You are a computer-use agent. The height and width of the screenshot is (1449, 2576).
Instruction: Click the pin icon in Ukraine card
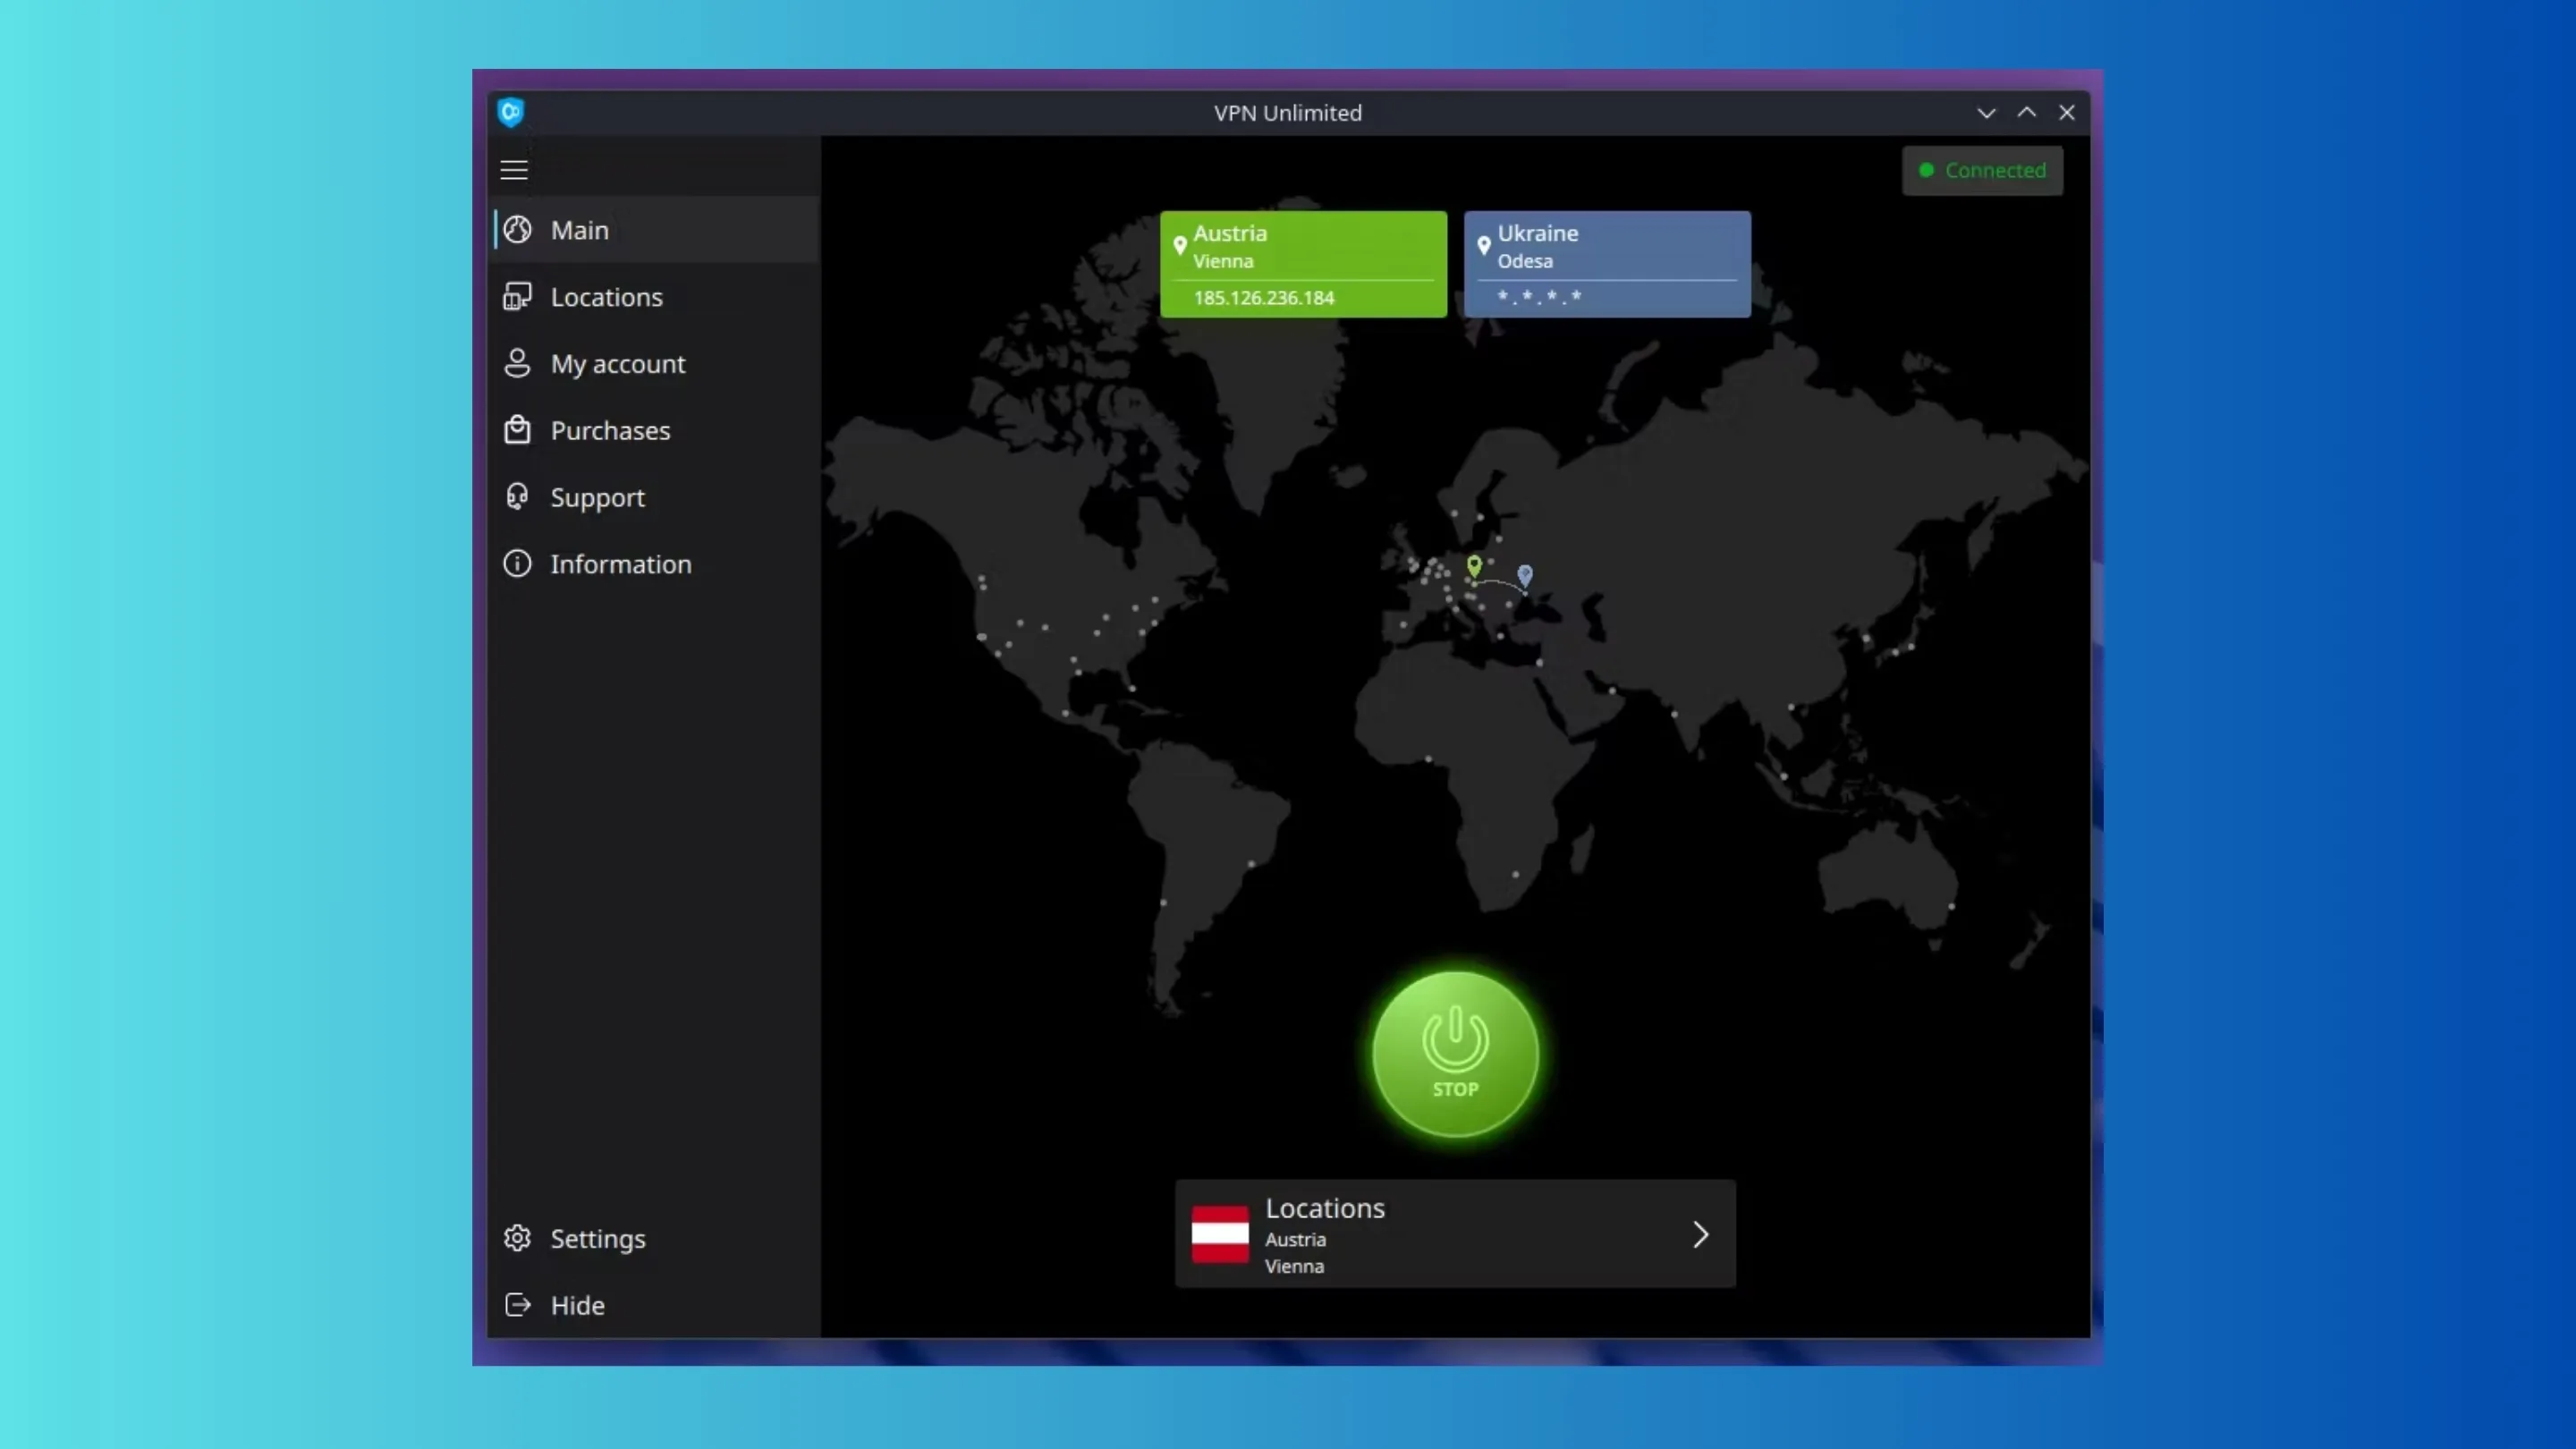tap(1484, 245)
